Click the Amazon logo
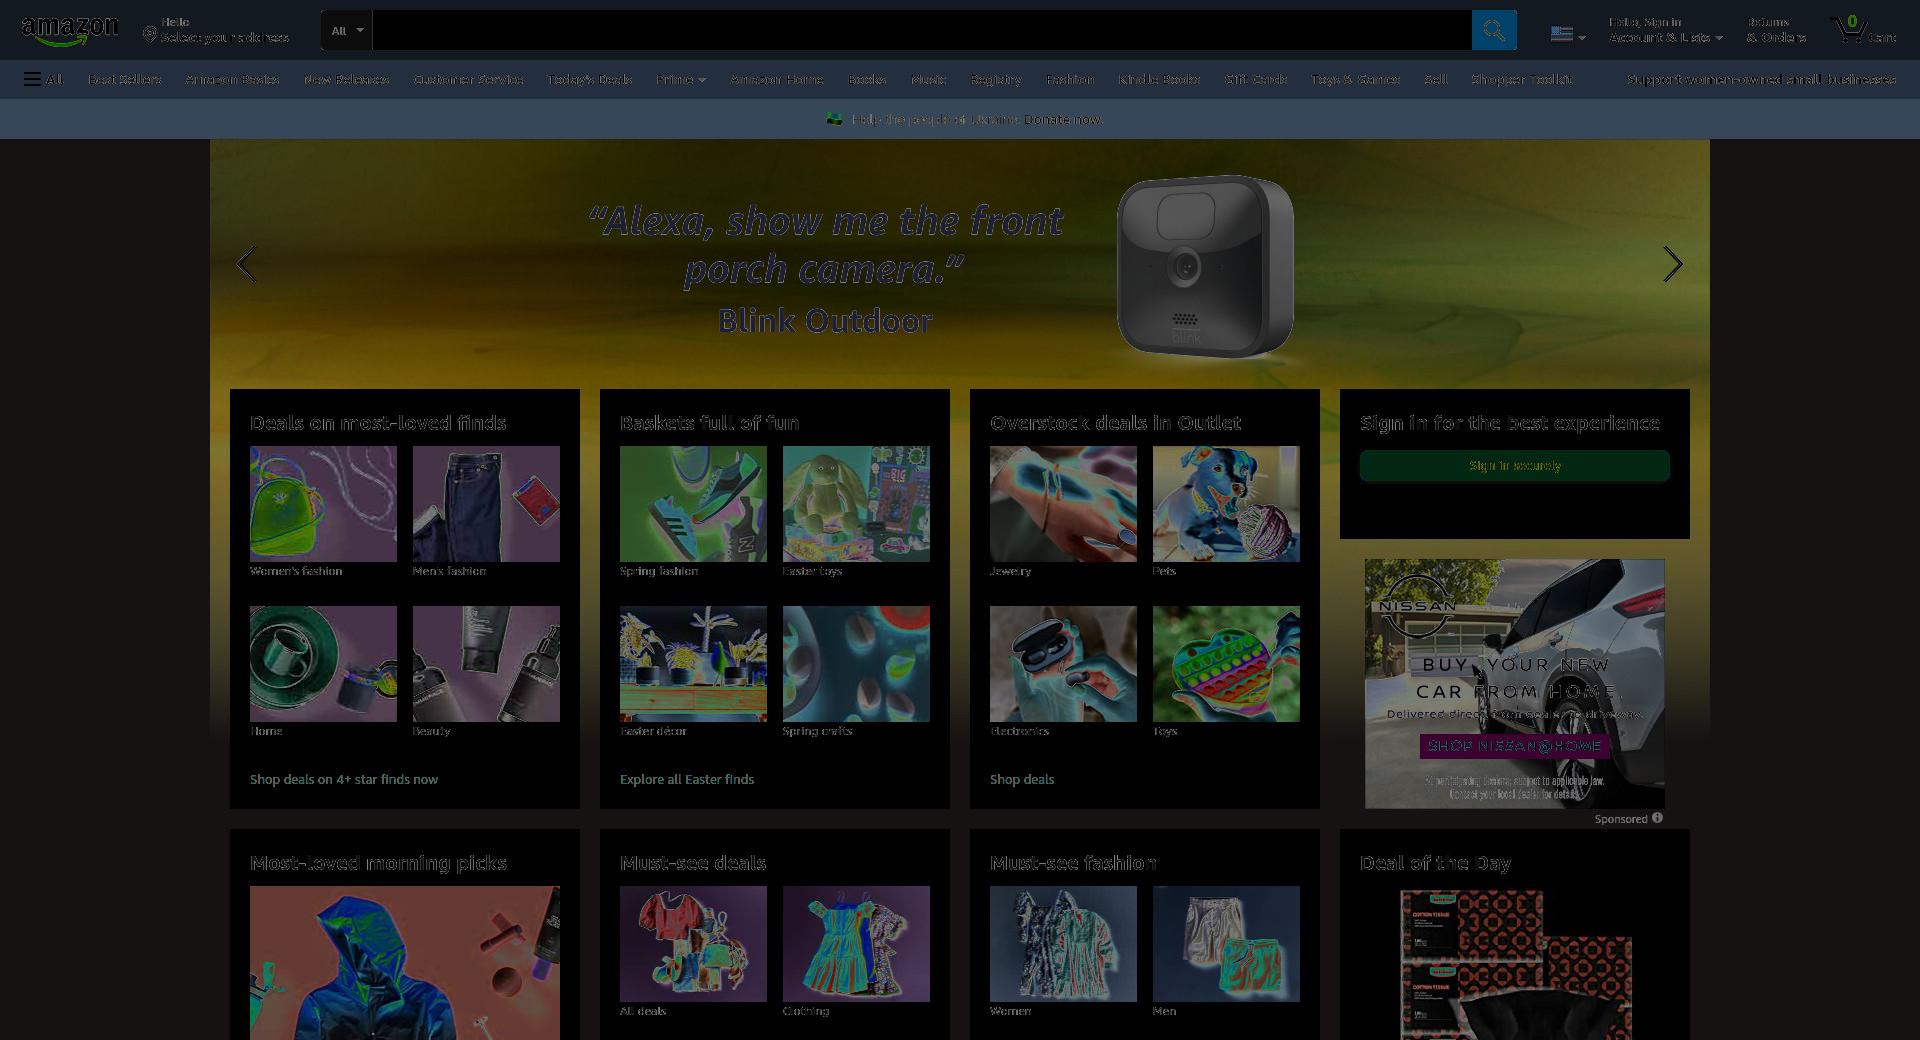The image size is (1920, 1040). tap(69, 31)
